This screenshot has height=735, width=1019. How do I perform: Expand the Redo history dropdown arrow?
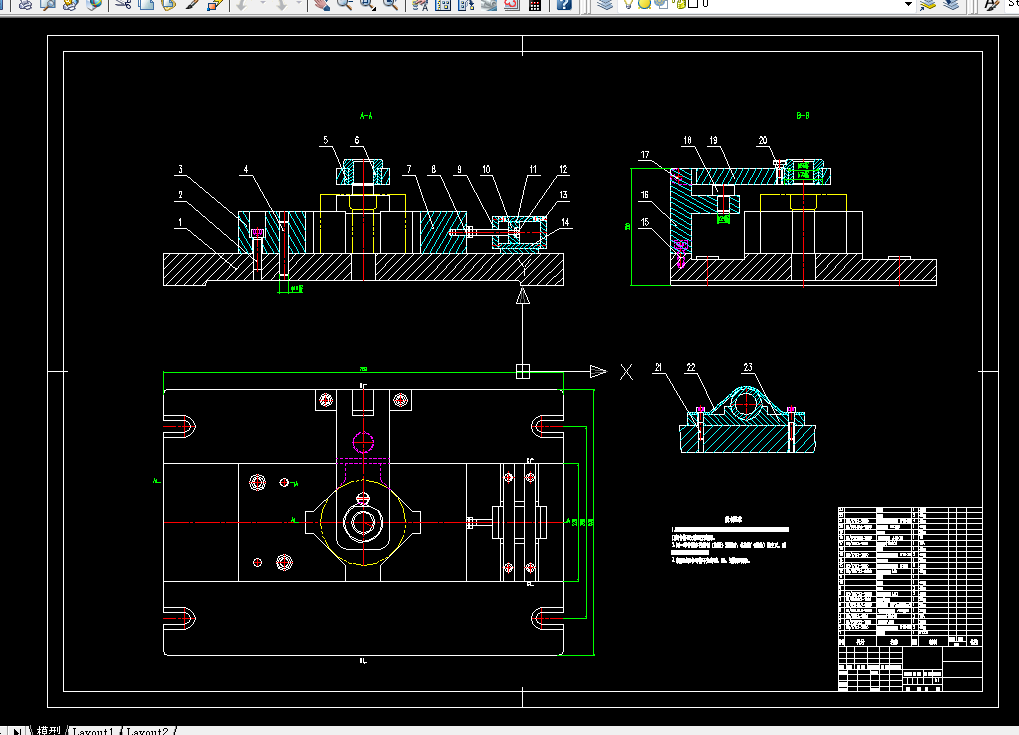tap(299, 4)
